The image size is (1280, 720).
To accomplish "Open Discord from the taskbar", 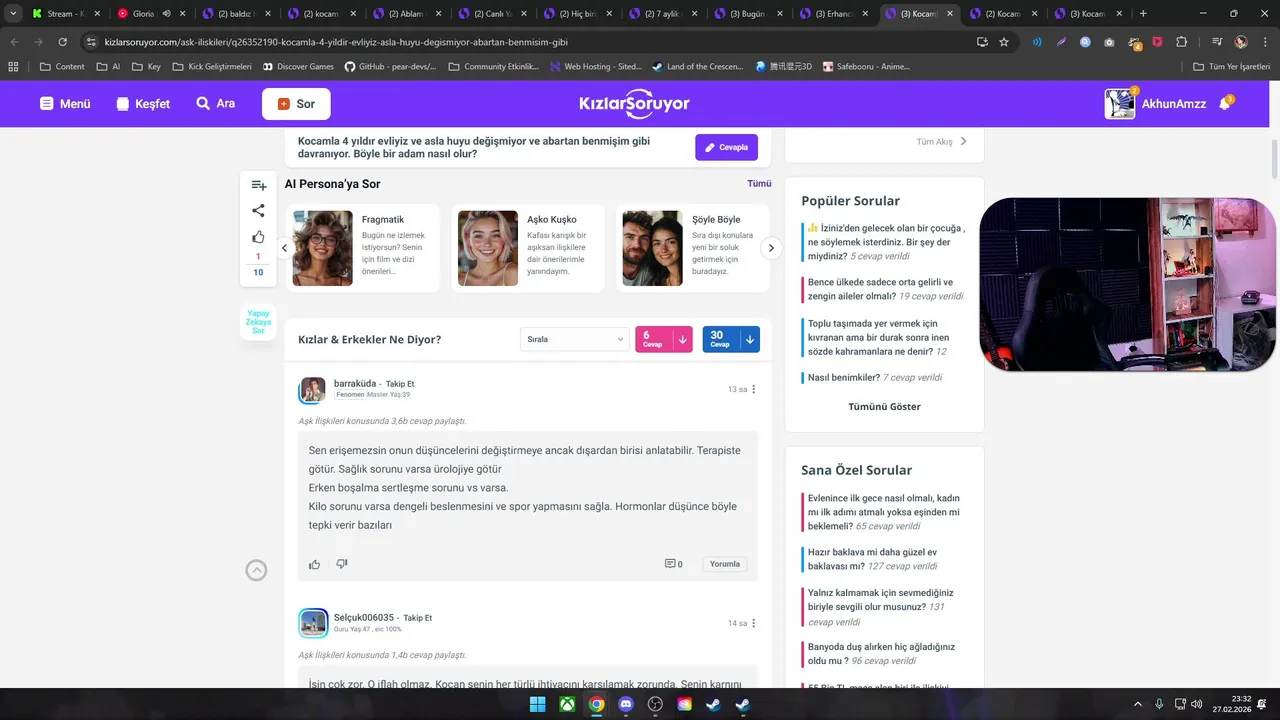I will pyautogui.click(x=626, y=703).
